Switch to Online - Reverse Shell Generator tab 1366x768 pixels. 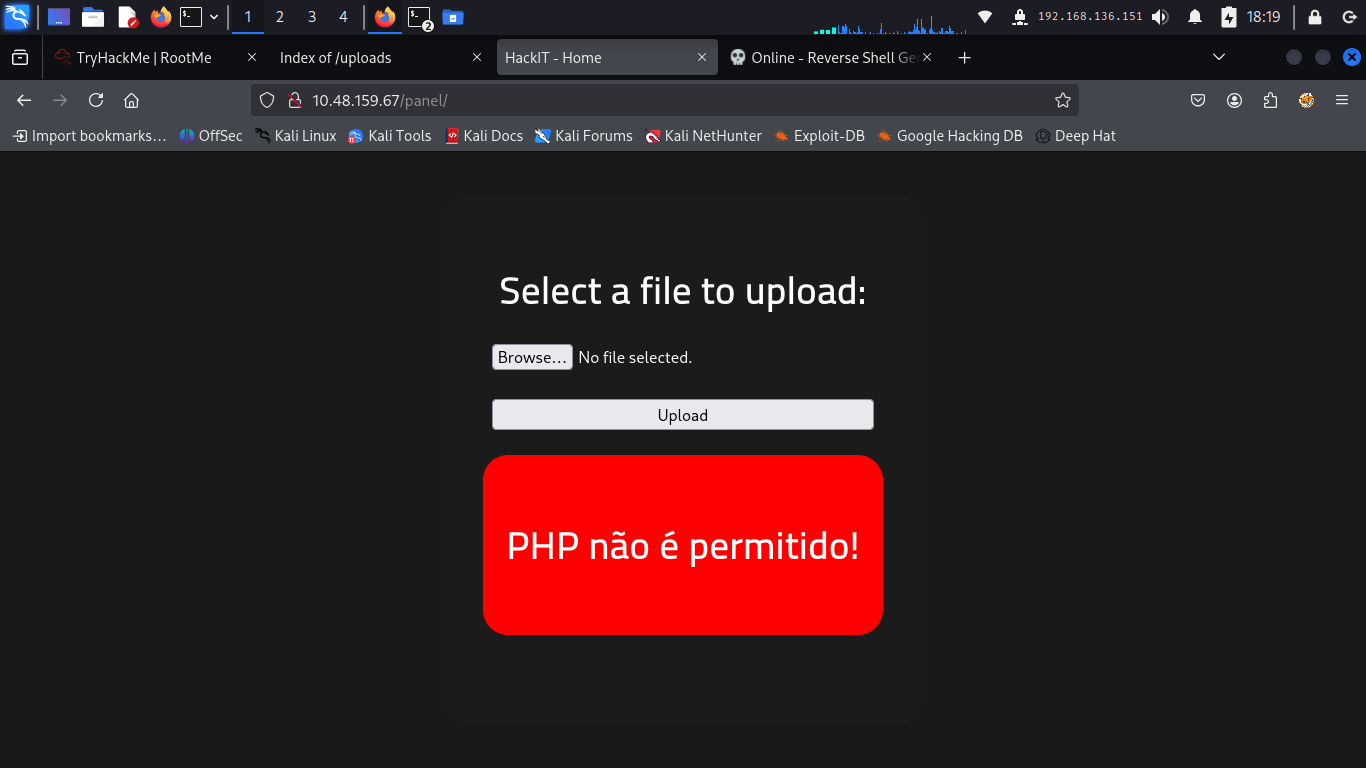point(834,58)
